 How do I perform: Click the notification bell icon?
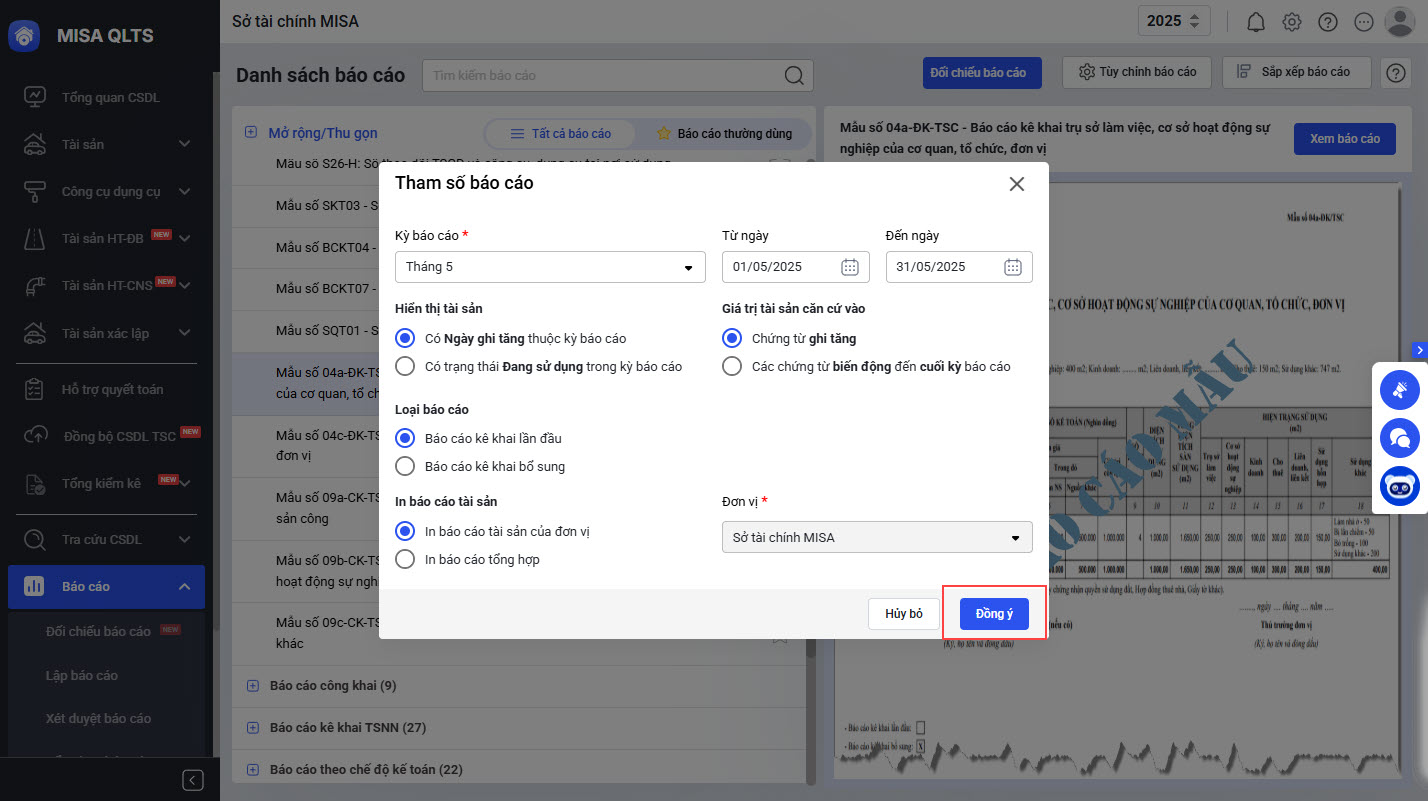click(1256, 22)
